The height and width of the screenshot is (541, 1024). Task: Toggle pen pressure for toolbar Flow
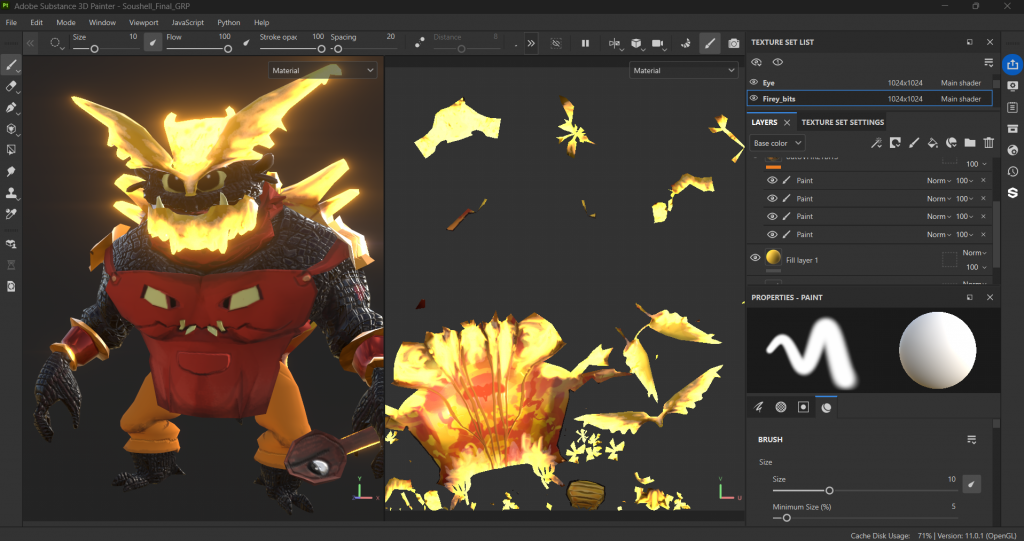(246, 43)
